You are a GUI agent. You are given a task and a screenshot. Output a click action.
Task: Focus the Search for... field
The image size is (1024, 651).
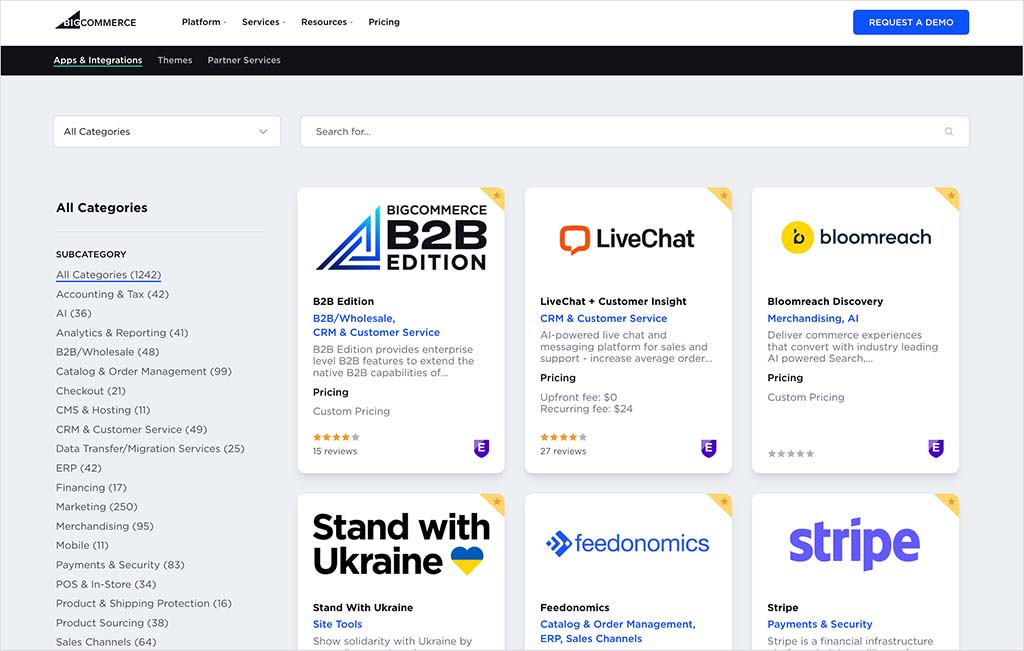pyautogui.click(x=635, y=131)
